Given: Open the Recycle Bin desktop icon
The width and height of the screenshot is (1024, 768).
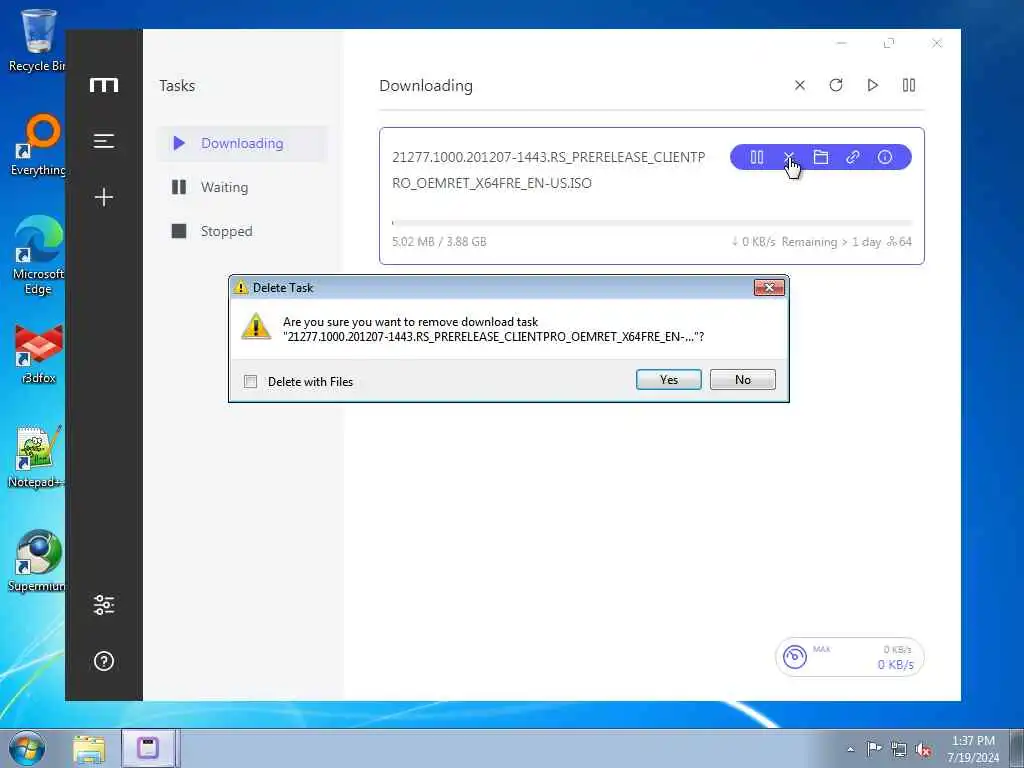Looking at the screenshot, I should (37, 40).
